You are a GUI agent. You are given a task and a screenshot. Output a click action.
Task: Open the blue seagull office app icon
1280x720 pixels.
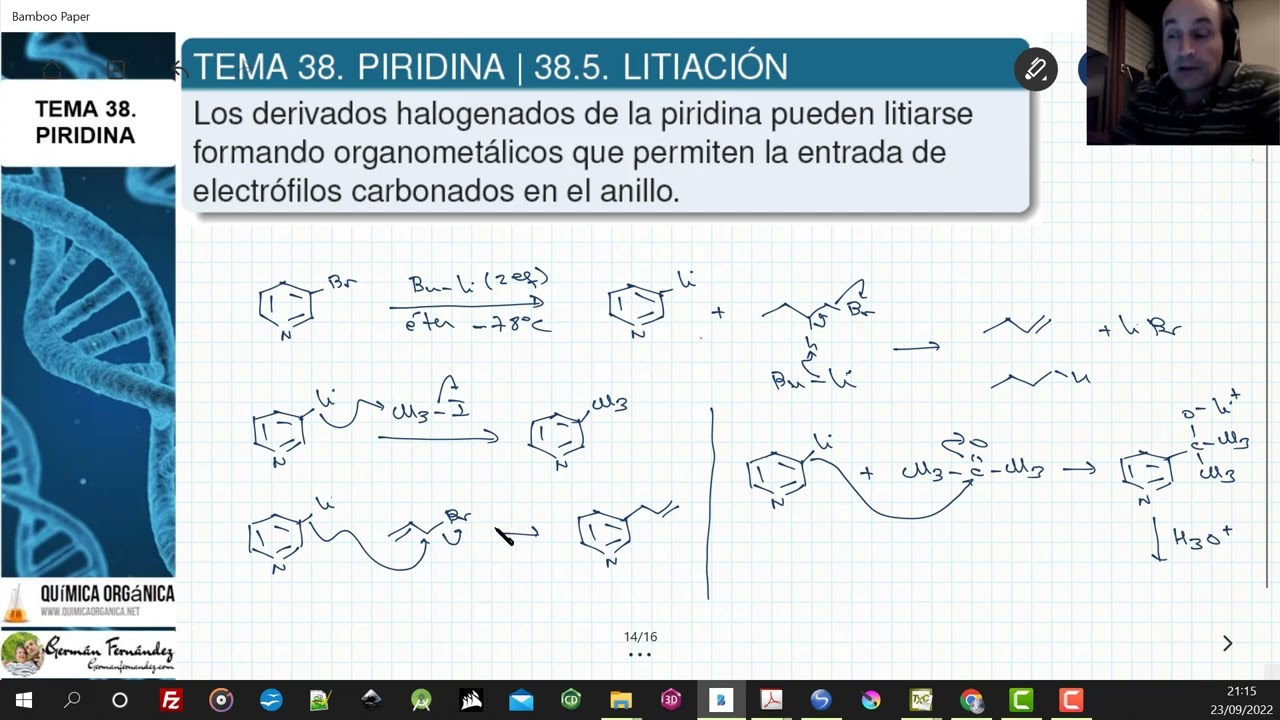pos(271,700)
